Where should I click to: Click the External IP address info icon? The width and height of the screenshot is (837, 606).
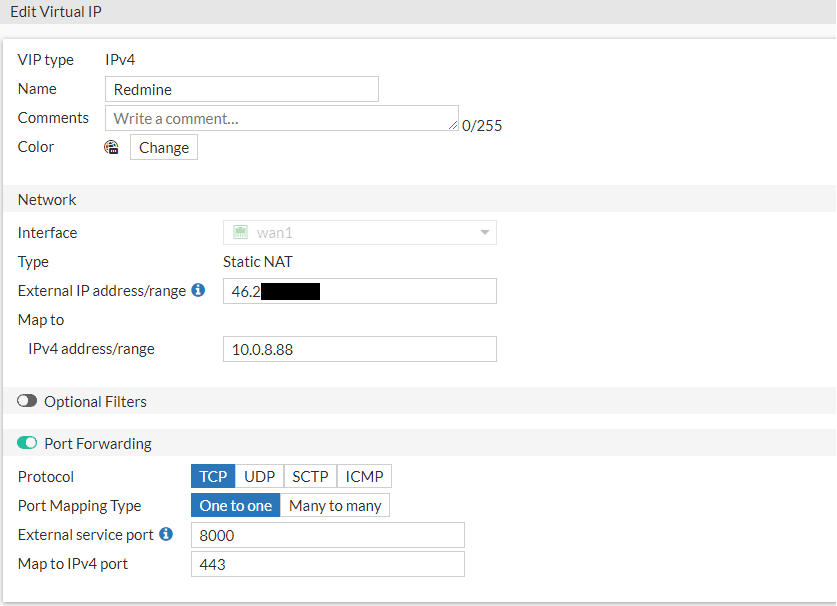click(198, 290)
